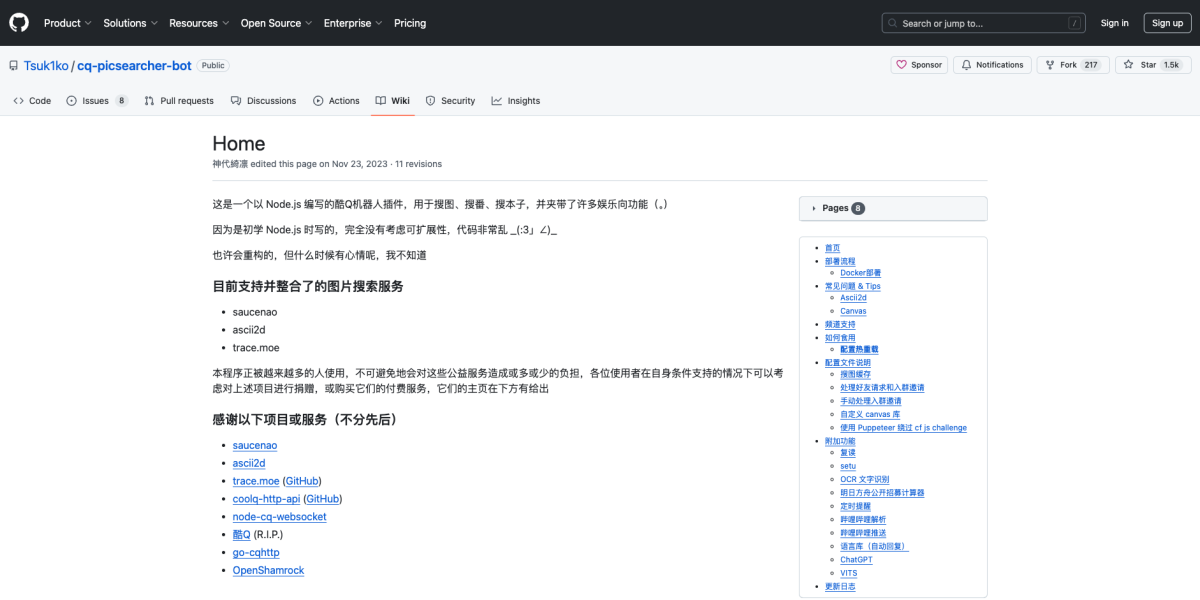Click the Sign up button
1200x600 pixels.
(1166, 22)
